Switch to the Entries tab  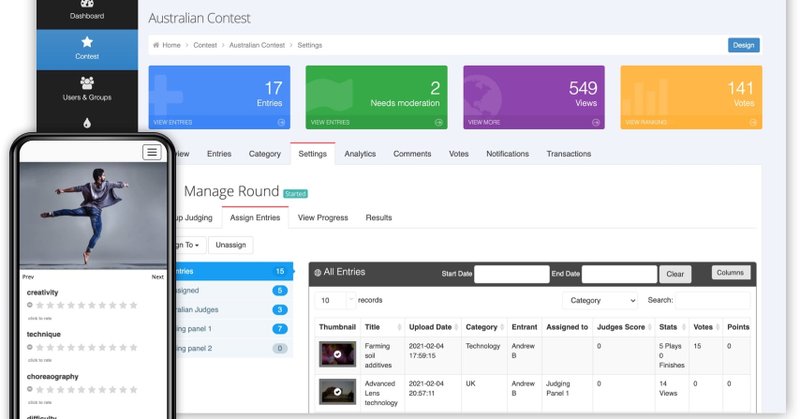point(219,154)
